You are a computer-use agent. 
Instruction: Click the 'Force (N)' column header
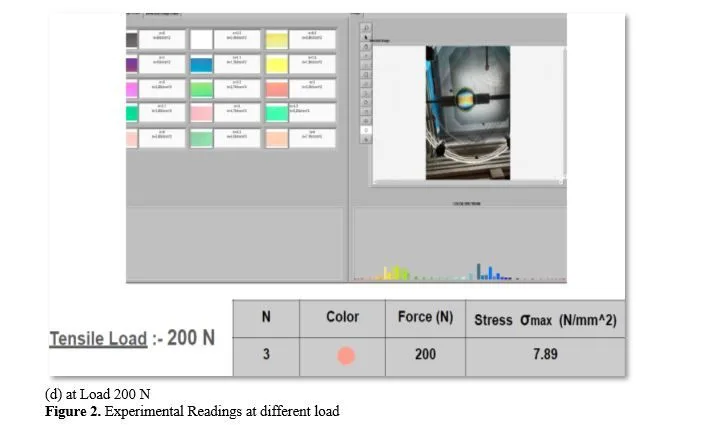pos(425,317)
